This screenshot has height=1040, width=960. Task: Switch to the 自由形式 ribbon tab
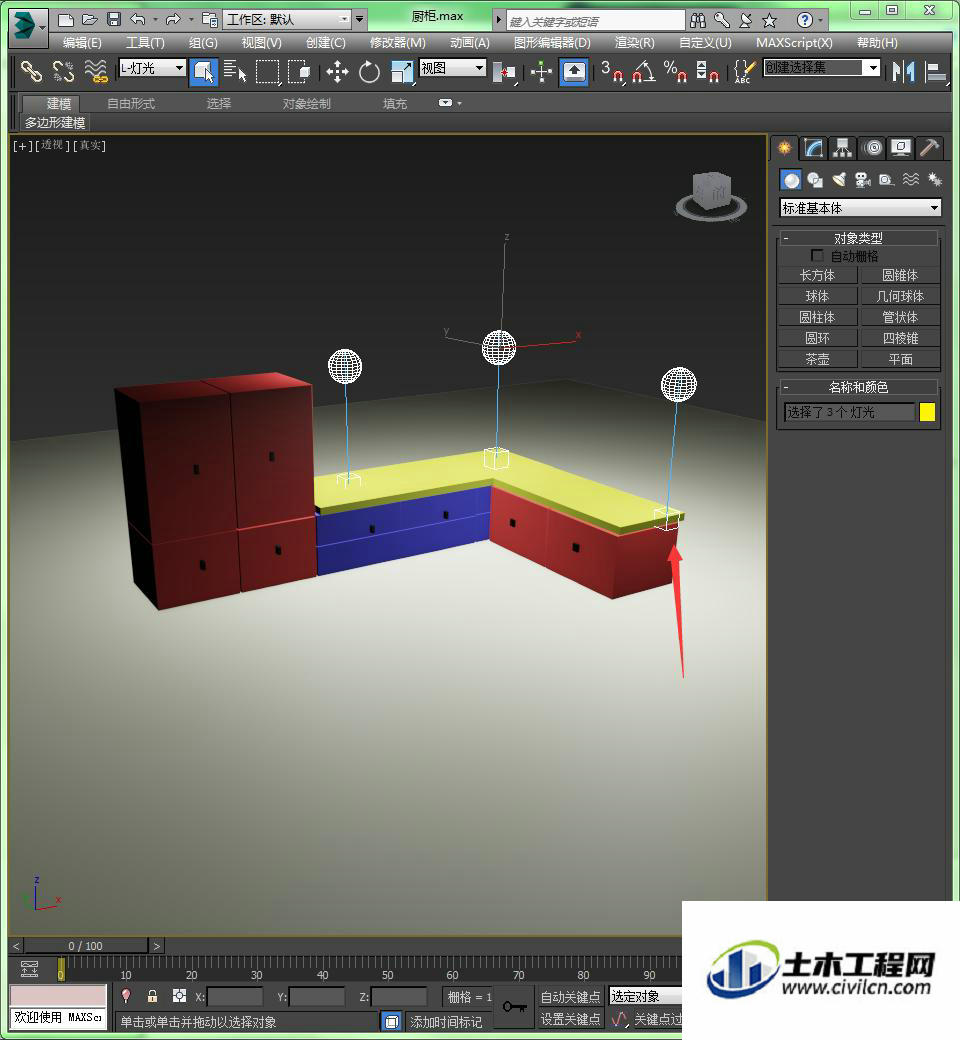pos(131,103)
